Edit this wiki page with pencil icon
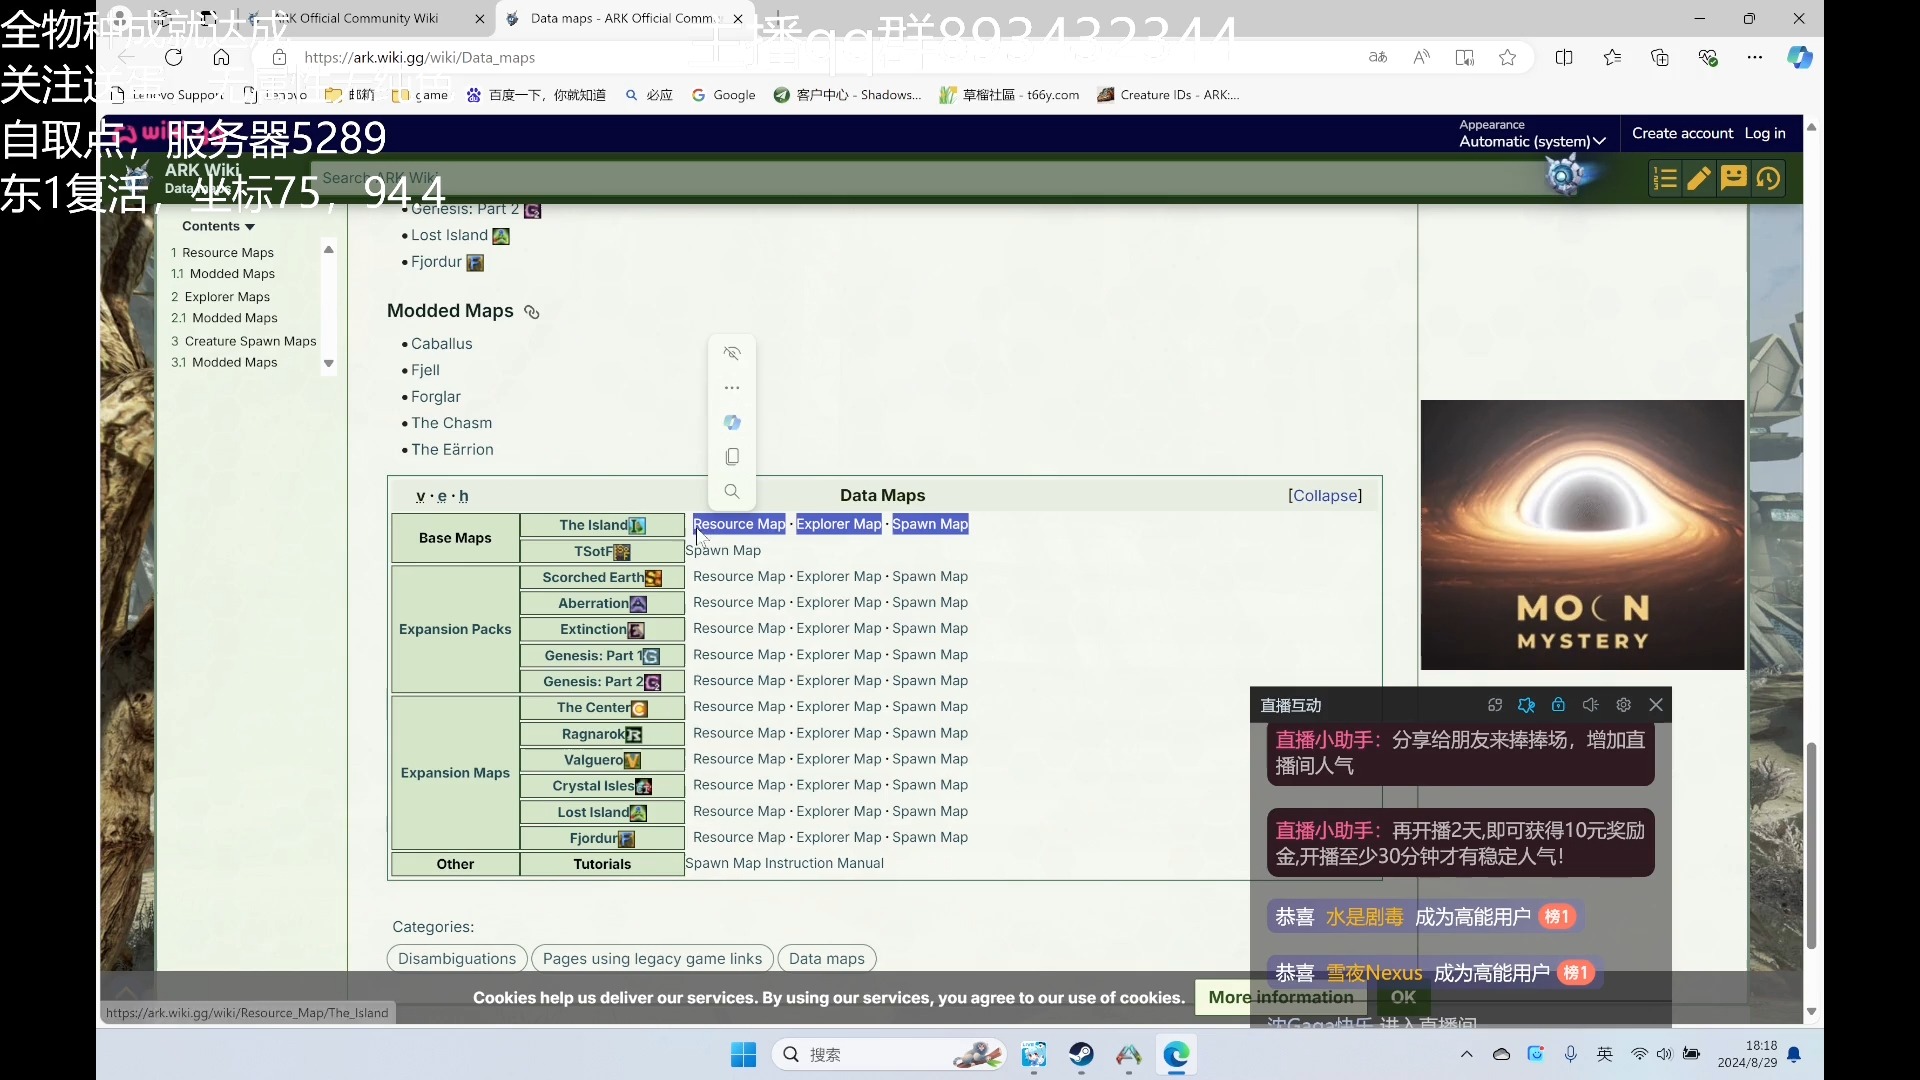 pyautogui.click(x=1699, y=178)
